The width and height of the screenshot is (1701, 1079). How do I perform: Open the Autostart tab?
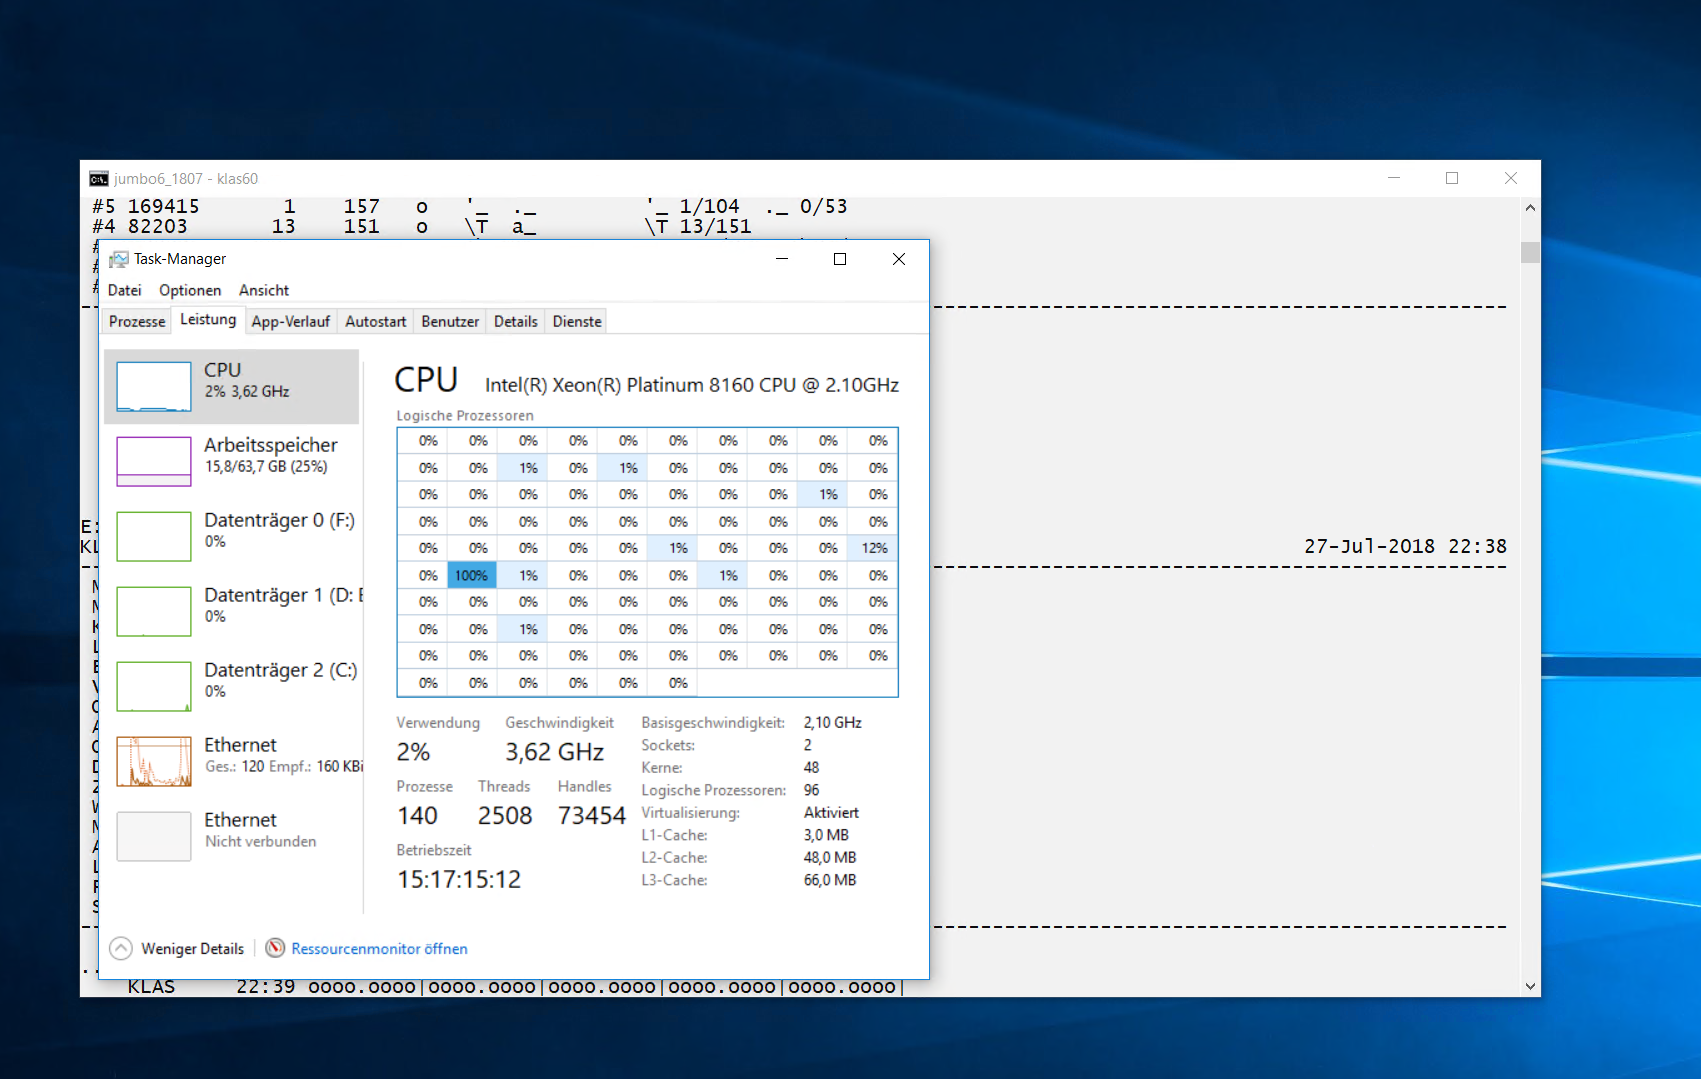(x=376, y=321)
